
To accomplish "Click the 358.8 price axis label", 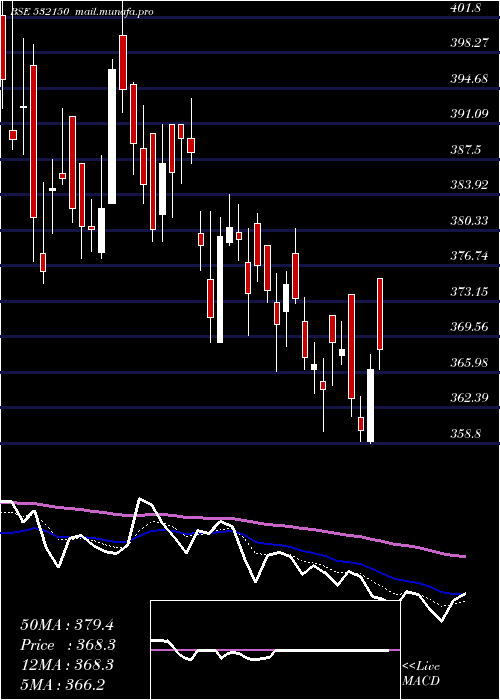I will click(466, 433).
